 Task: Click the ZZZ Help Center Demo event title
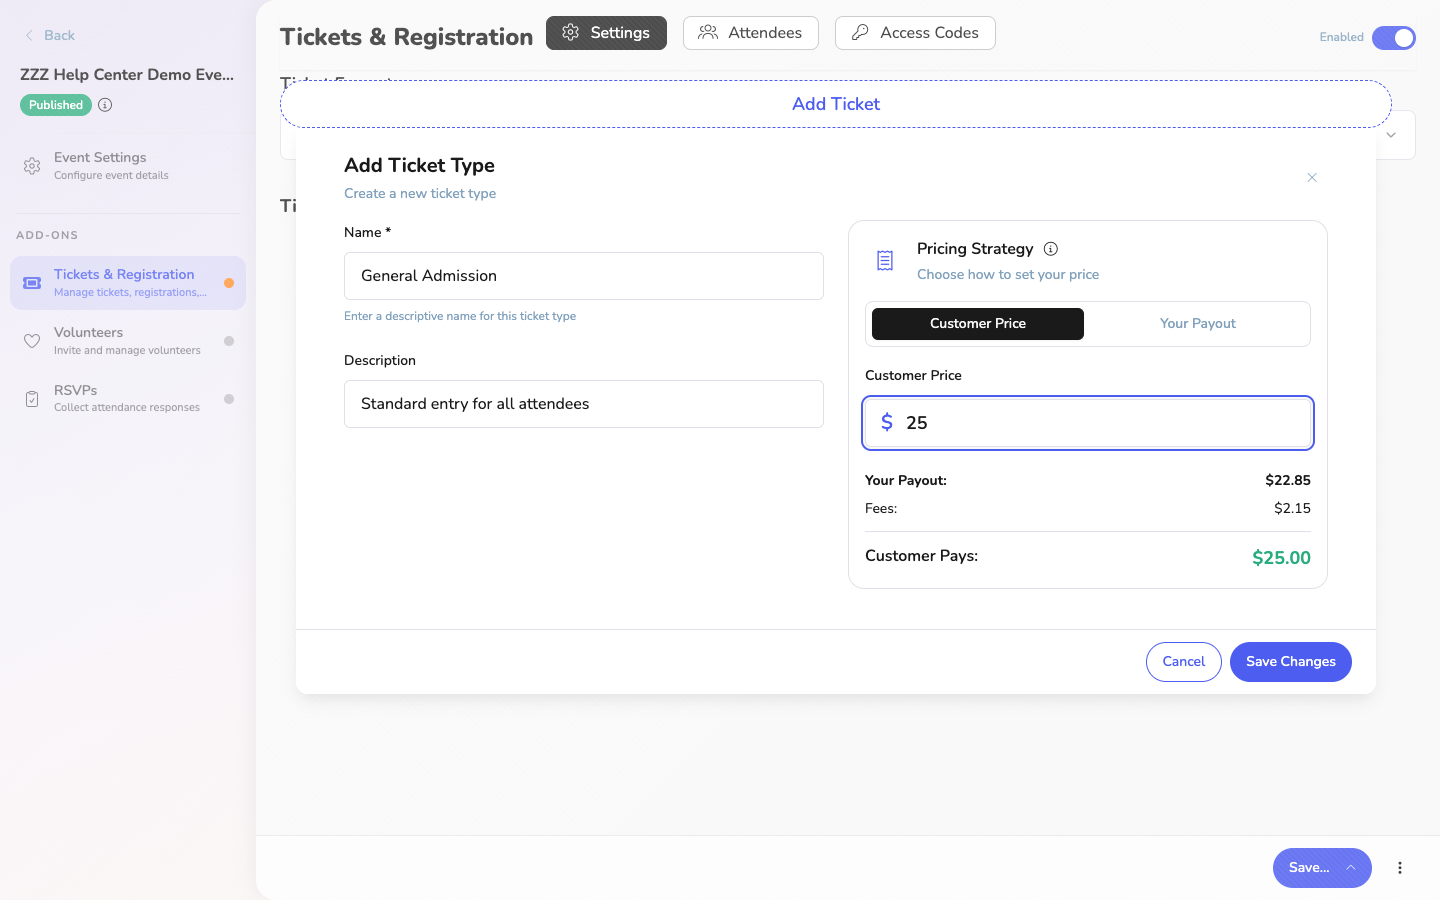click(127, 75)
